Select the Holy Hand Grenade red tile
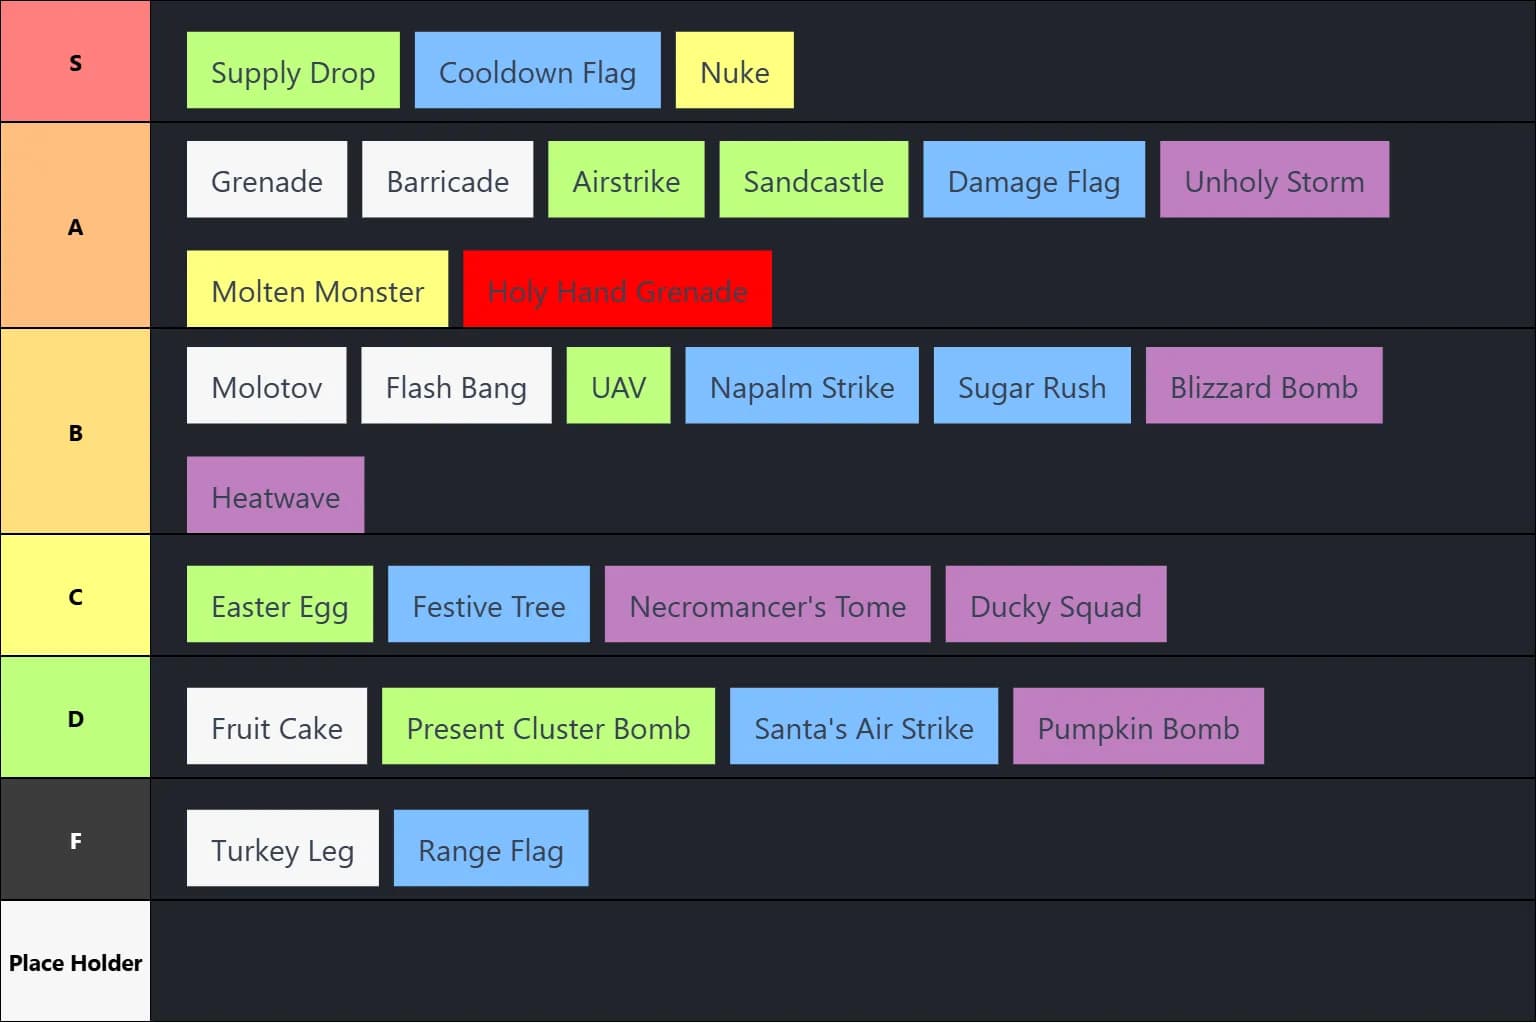 coord(616,290)
